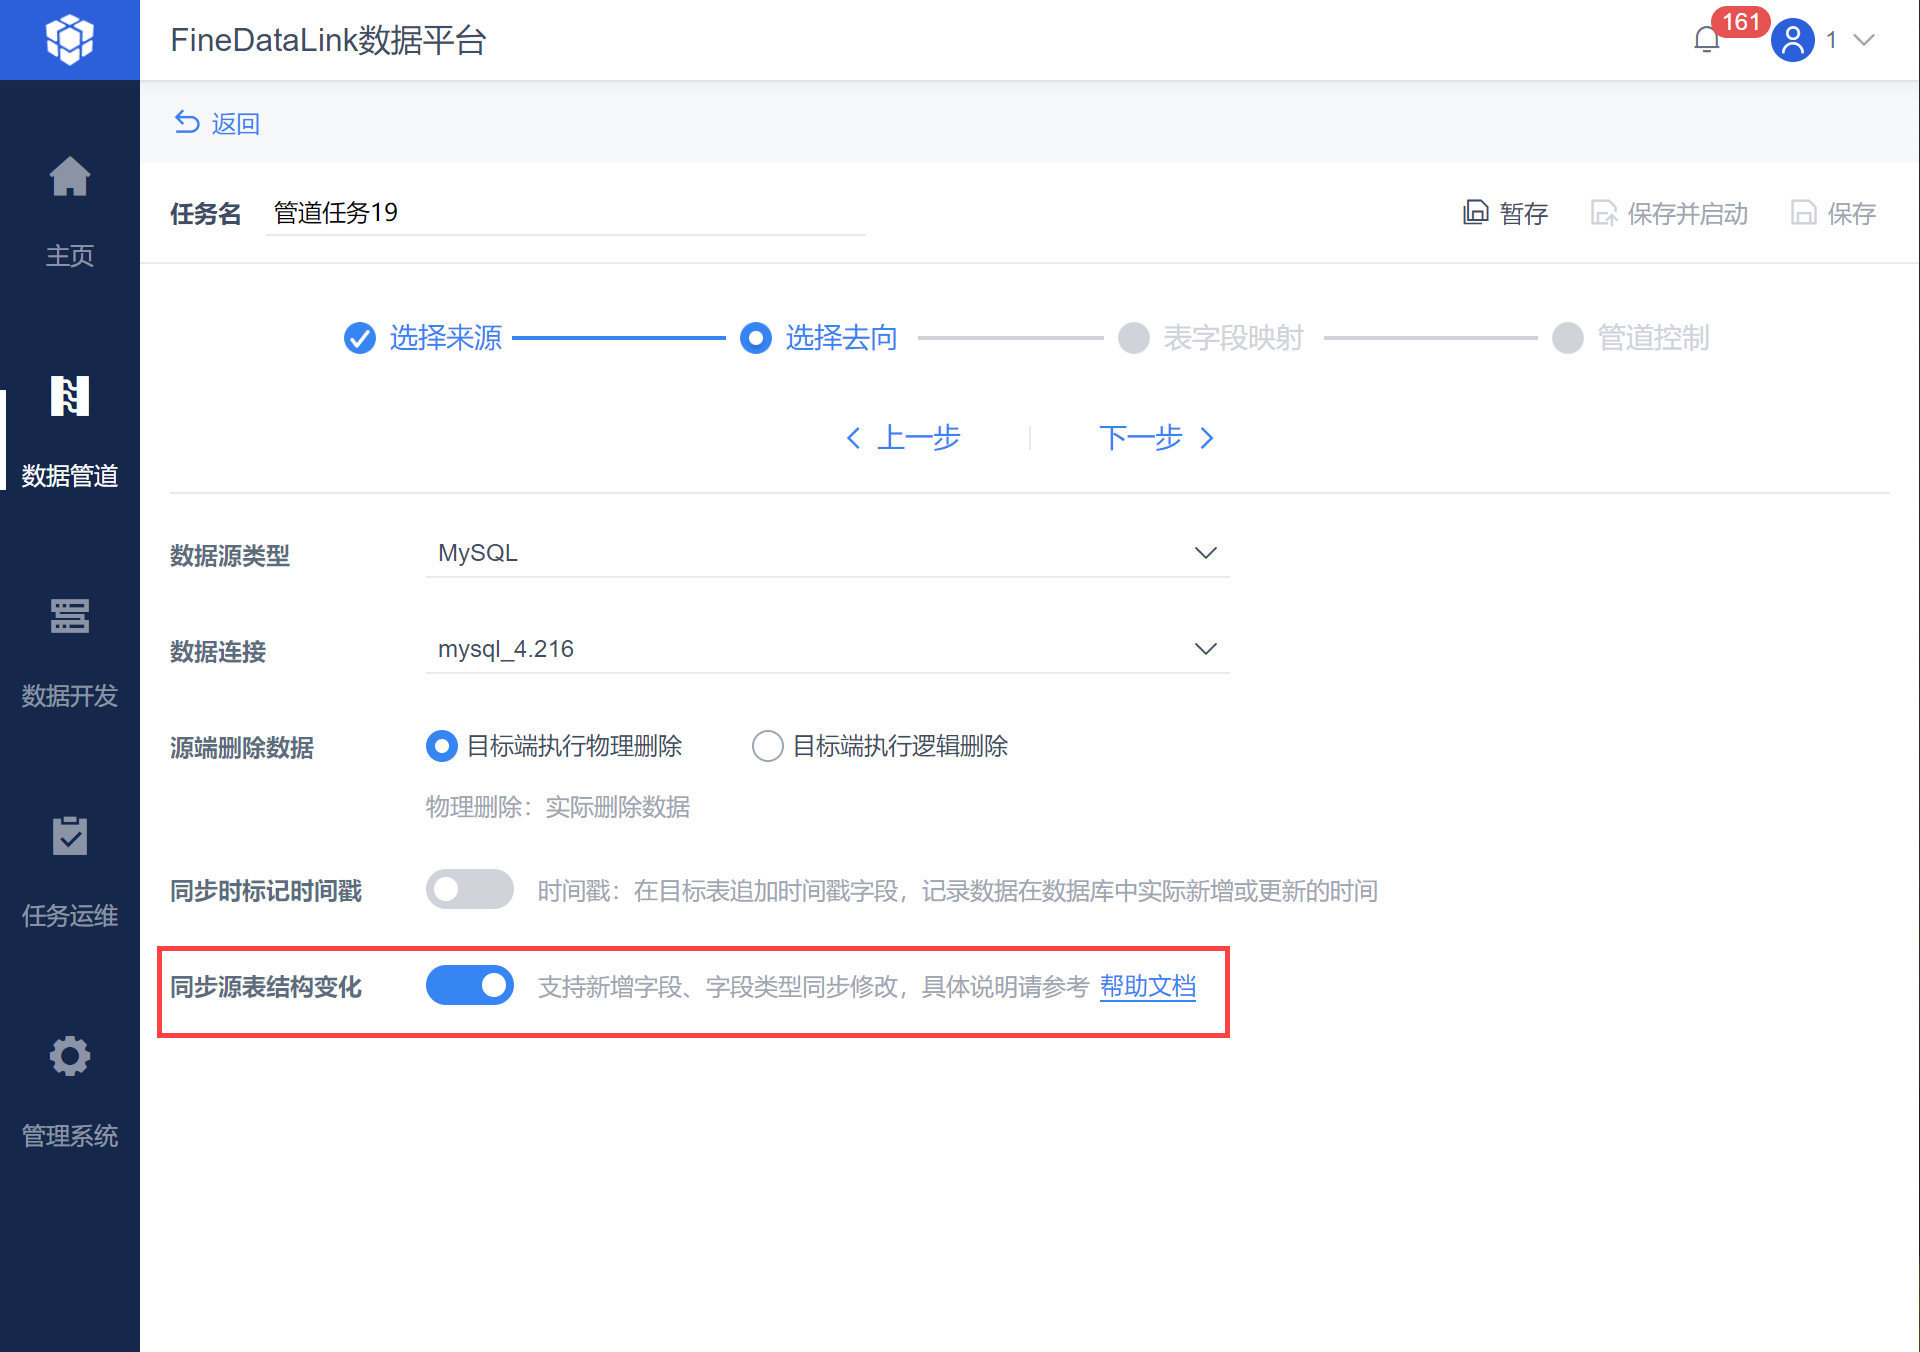Open the home page sidebar icon
The width and height of the screenshot is (1920, 1352).
point(69,178)
